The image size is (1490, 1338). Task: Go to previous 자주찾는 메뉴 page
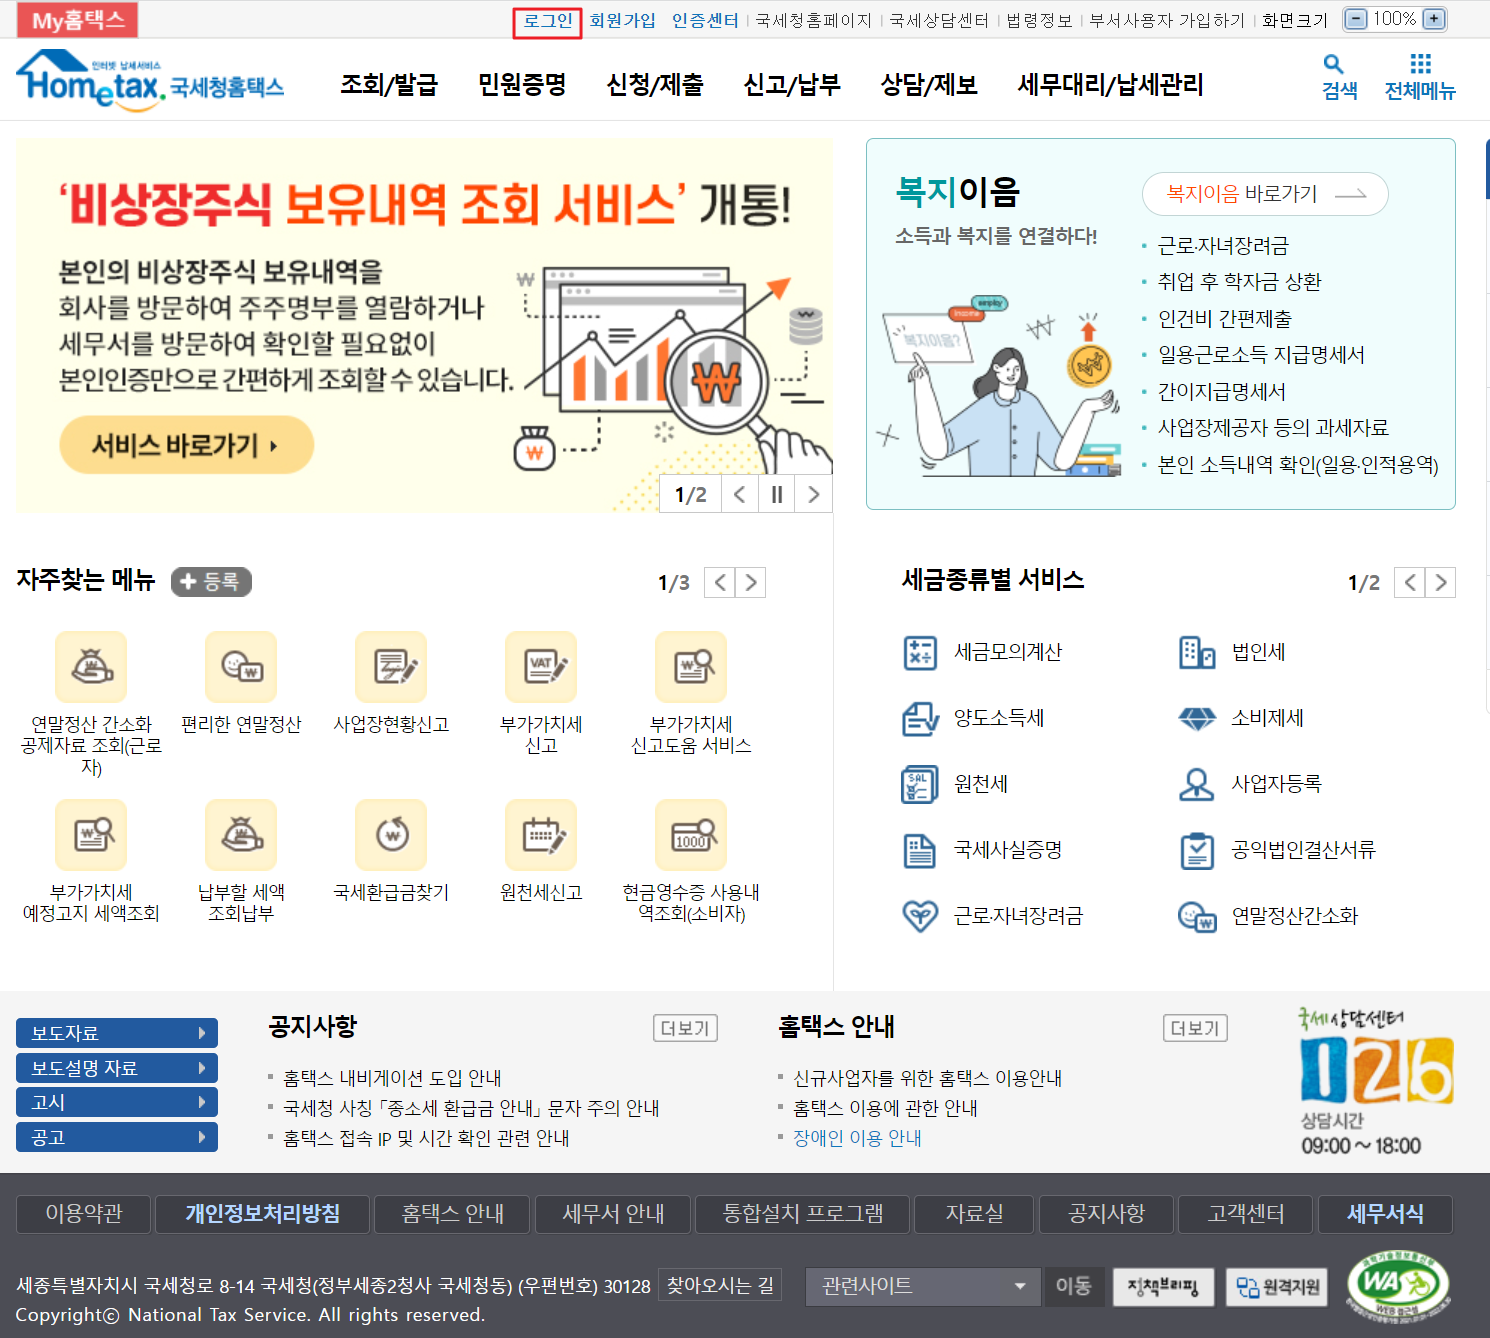click(720, 582)
